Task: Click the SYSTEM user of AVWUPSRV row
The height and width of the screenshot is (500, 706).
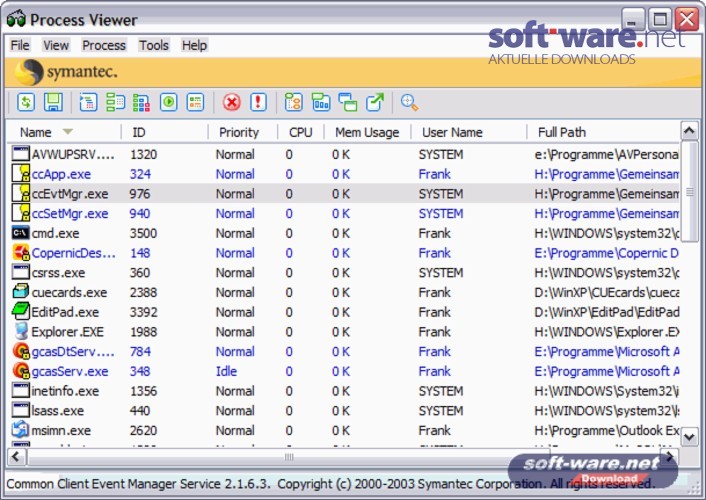Action: pos(441,155)
